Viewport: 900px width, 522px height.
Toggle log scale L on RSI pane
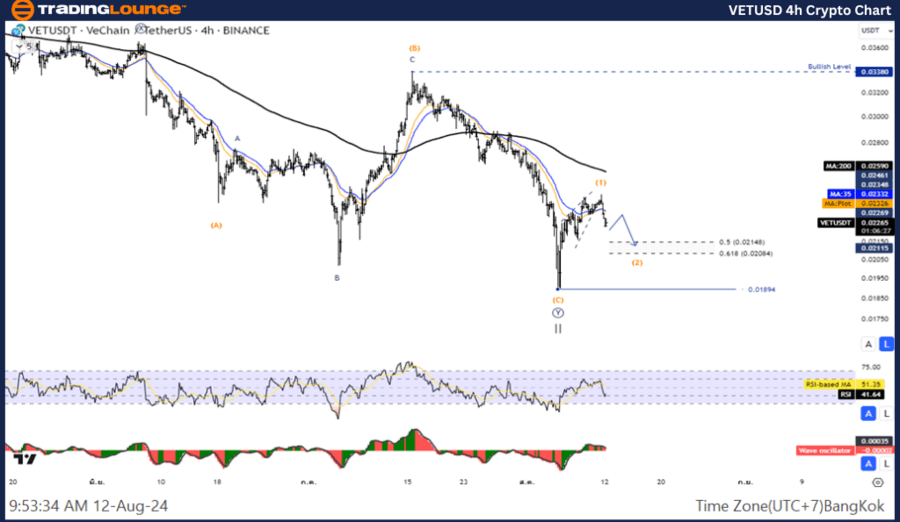point(886,413)
